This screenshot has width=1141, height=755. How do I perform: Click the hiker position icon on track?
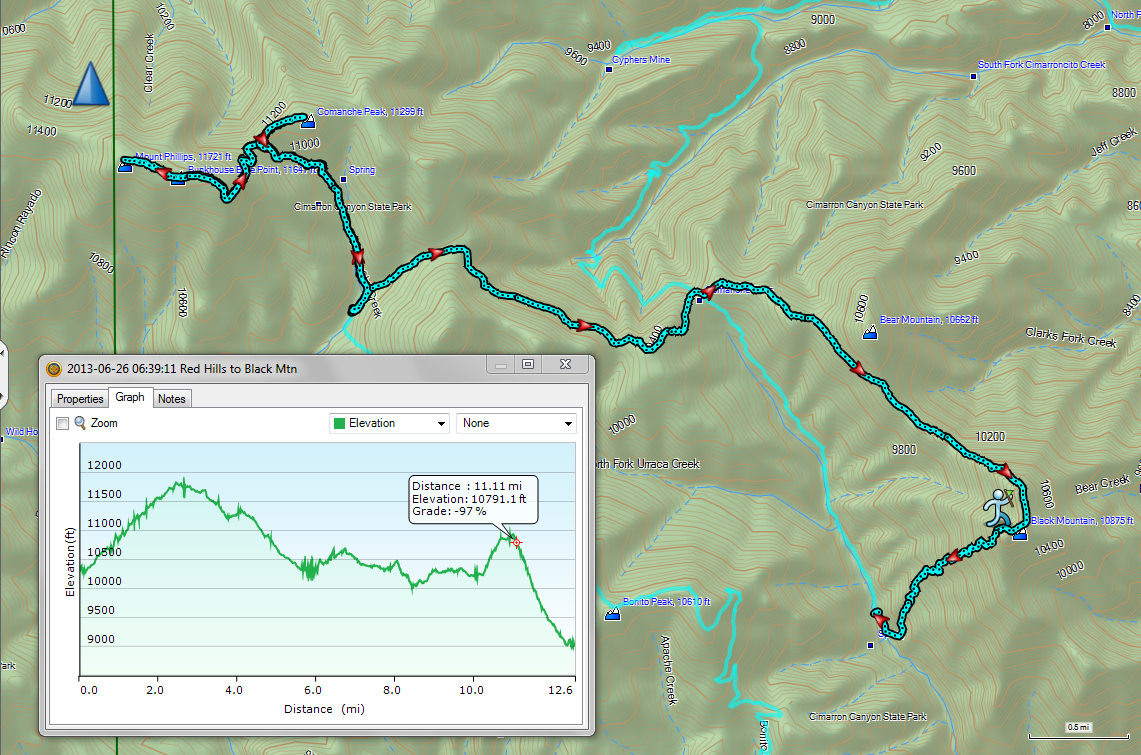[x=997, y=509]
